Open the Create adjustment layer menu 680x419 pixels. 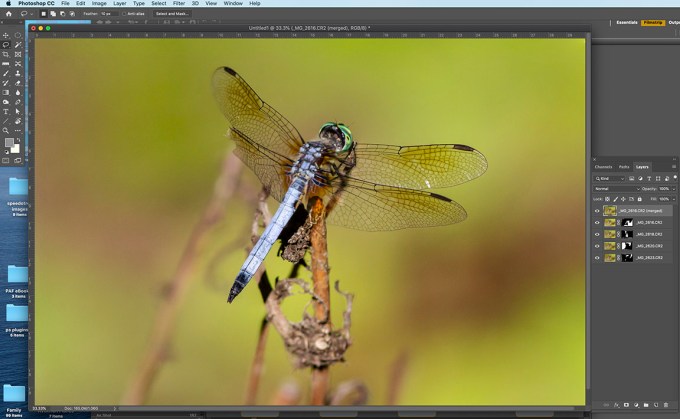coord(636,405)
